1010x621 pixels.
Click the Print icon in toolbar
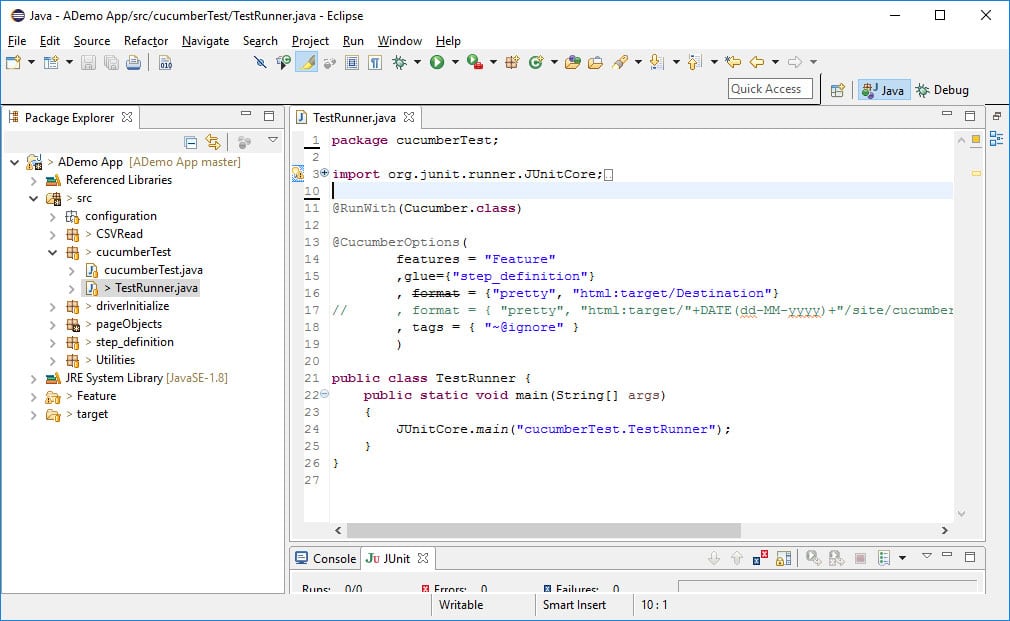point(133,62)
